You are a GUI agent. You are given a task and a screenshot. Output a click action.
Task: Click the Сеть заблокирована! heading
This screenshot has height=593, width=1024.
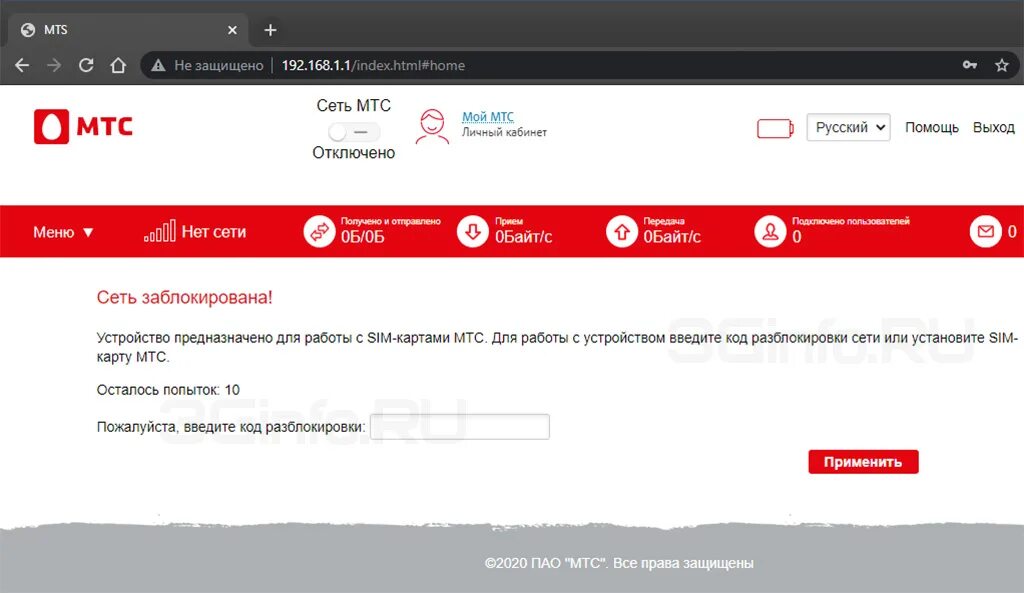tap(184, 297)
